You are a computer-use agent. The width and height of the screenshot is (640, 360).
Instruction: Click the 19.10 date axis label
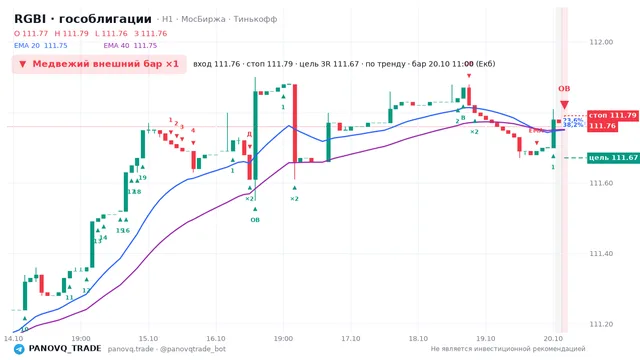coord(486,339)
